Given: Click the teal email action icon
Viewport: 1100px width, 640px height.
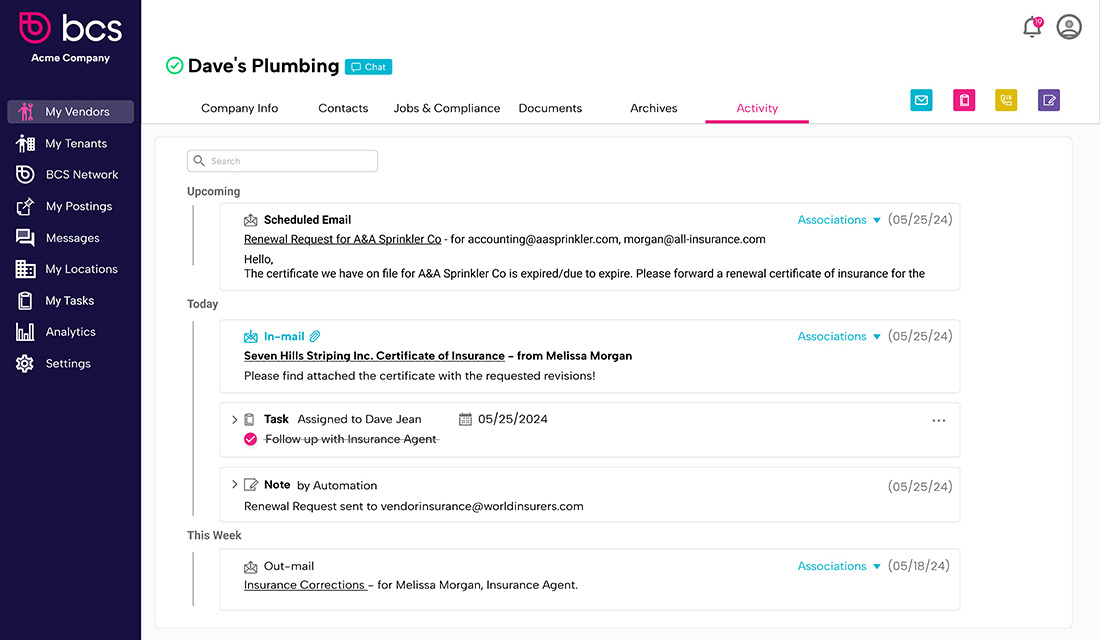Looking at the screenshot, I should click(921, 100).
